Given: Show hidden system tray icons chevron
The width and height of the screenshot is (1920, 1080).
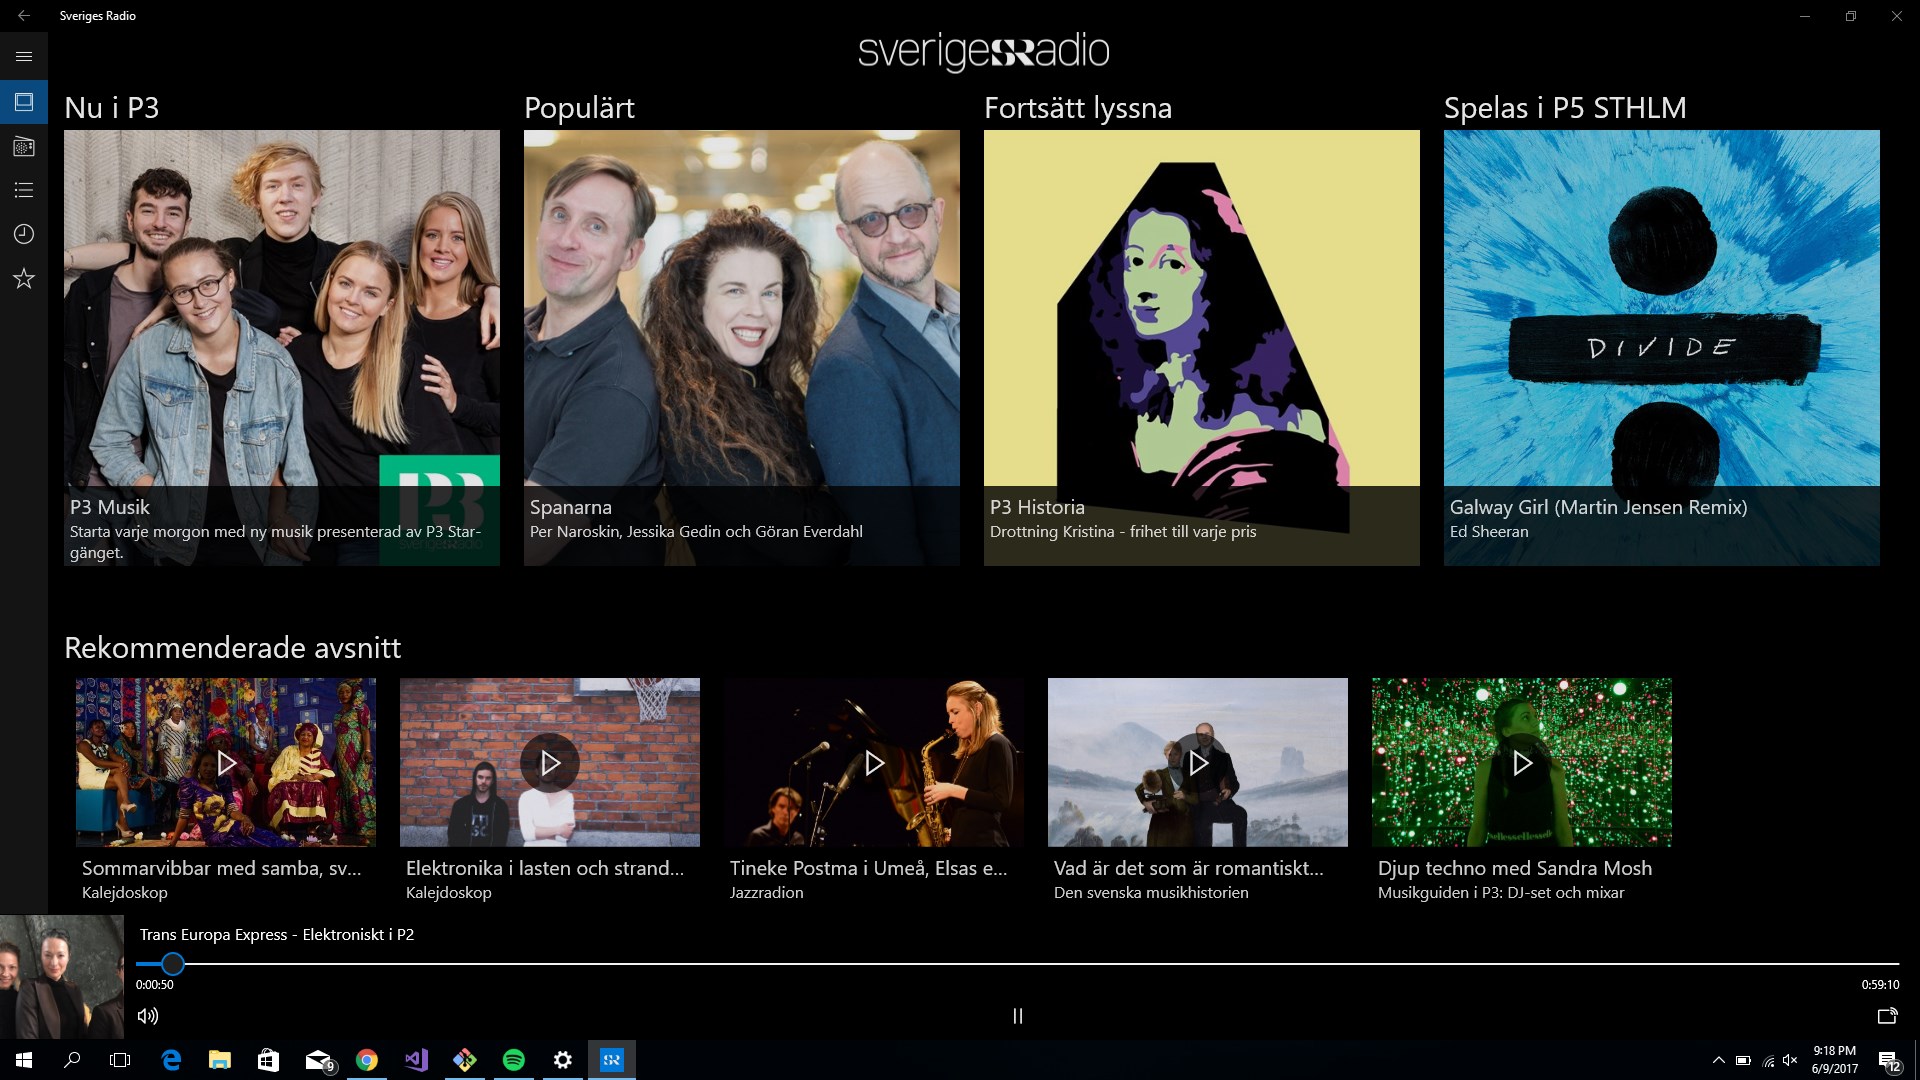Looking at the screenshot, I should point(1718,1060).
